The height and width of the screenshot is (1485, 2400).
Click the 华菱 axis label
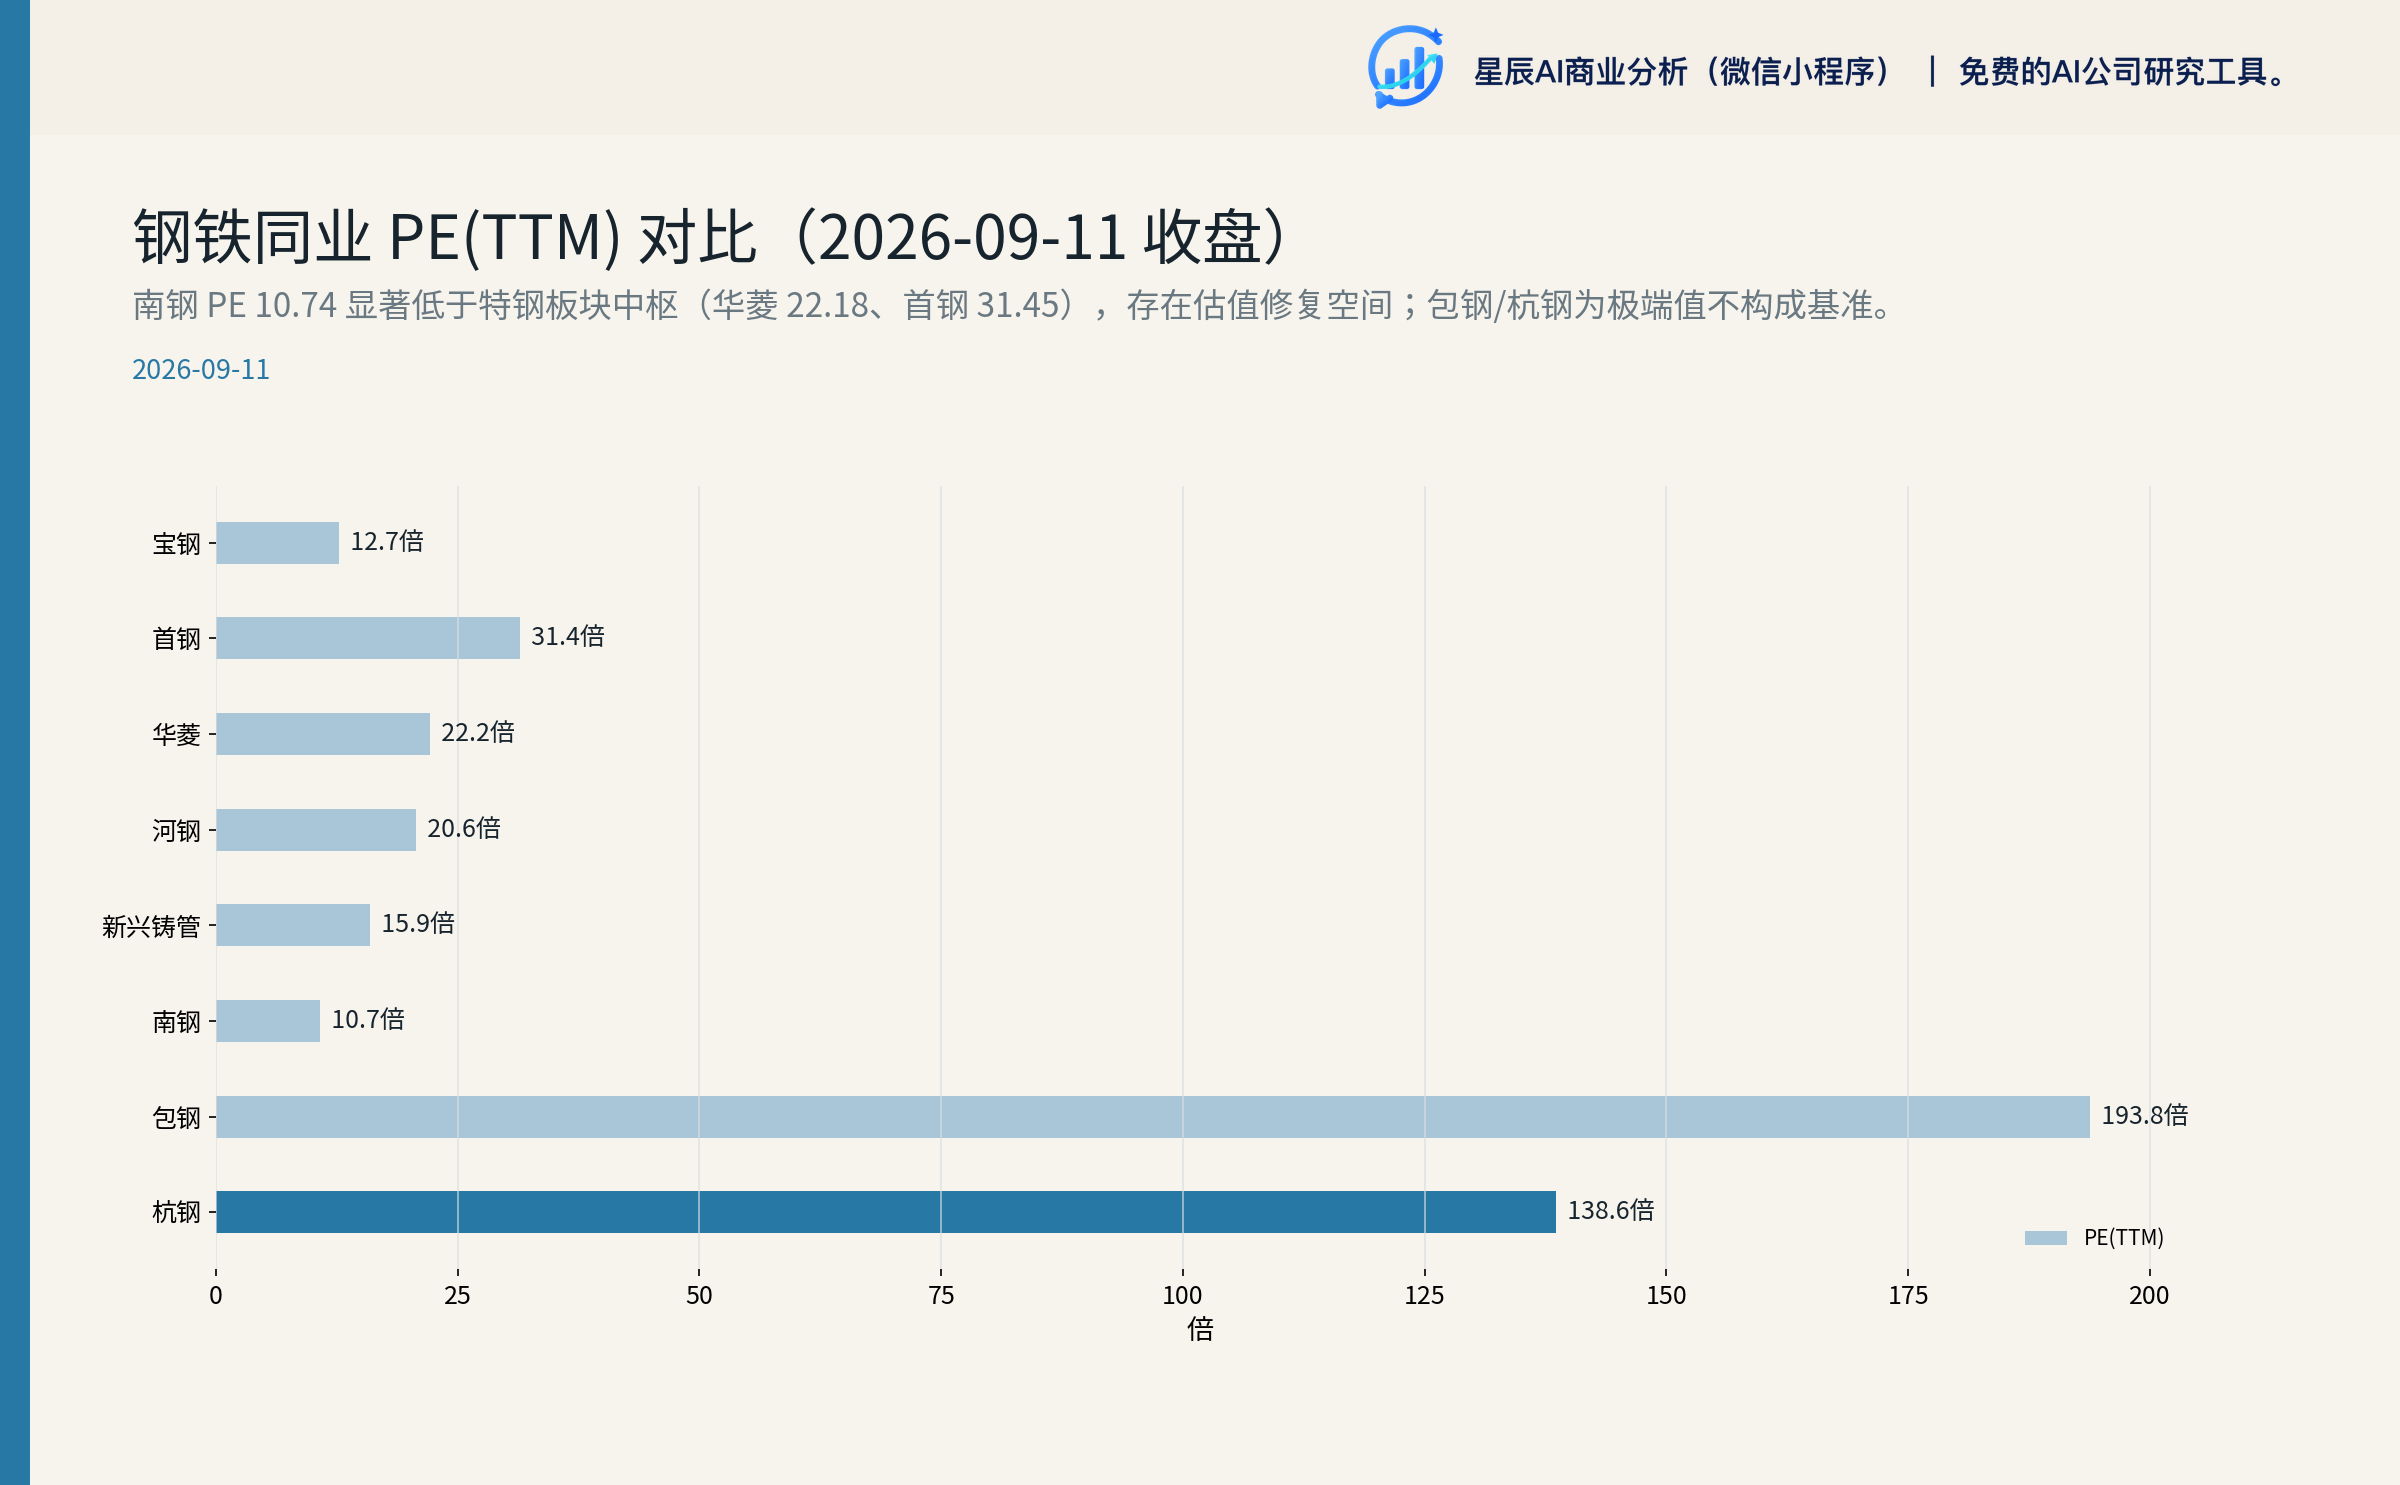176,735
